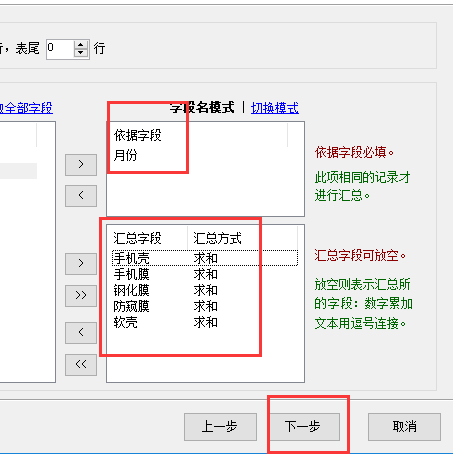Viewport: 453px width, 454px height.
Task: Click 求和 method of 软壳 row
Action: point(206,322)
